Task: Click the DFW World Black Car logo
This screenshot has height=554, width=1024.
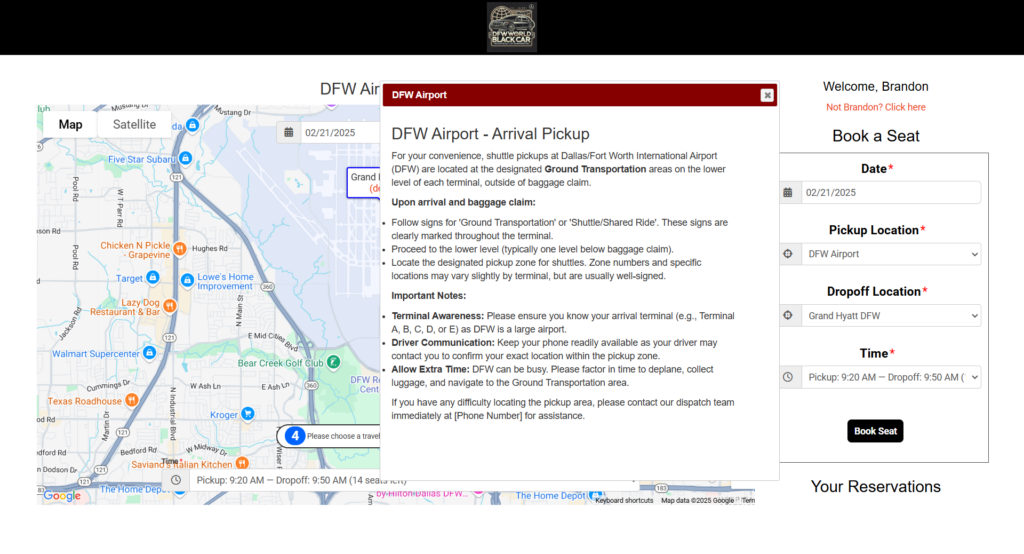Action: click(511, 27)
